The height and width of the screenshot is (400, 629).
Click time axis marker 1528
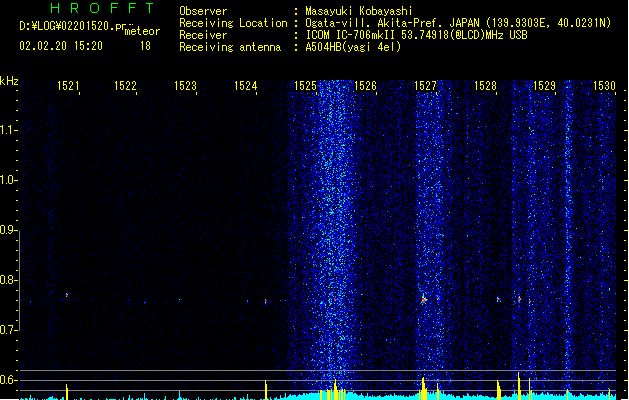(x=485, y=86)
